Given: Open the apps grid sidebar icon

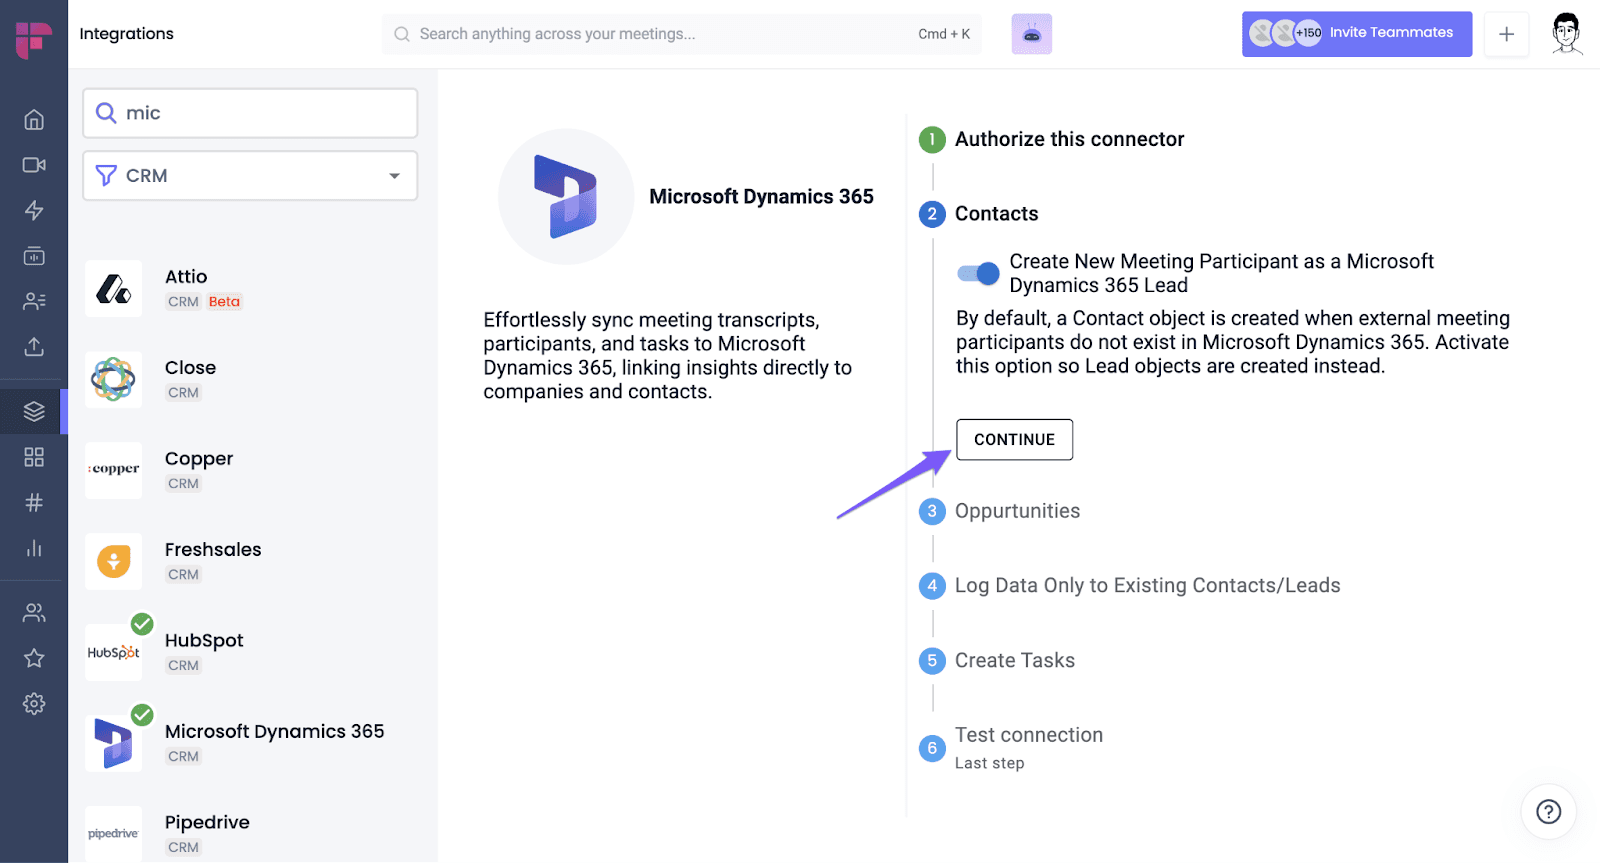Looking at the screenshot, I should coord(34,457).
